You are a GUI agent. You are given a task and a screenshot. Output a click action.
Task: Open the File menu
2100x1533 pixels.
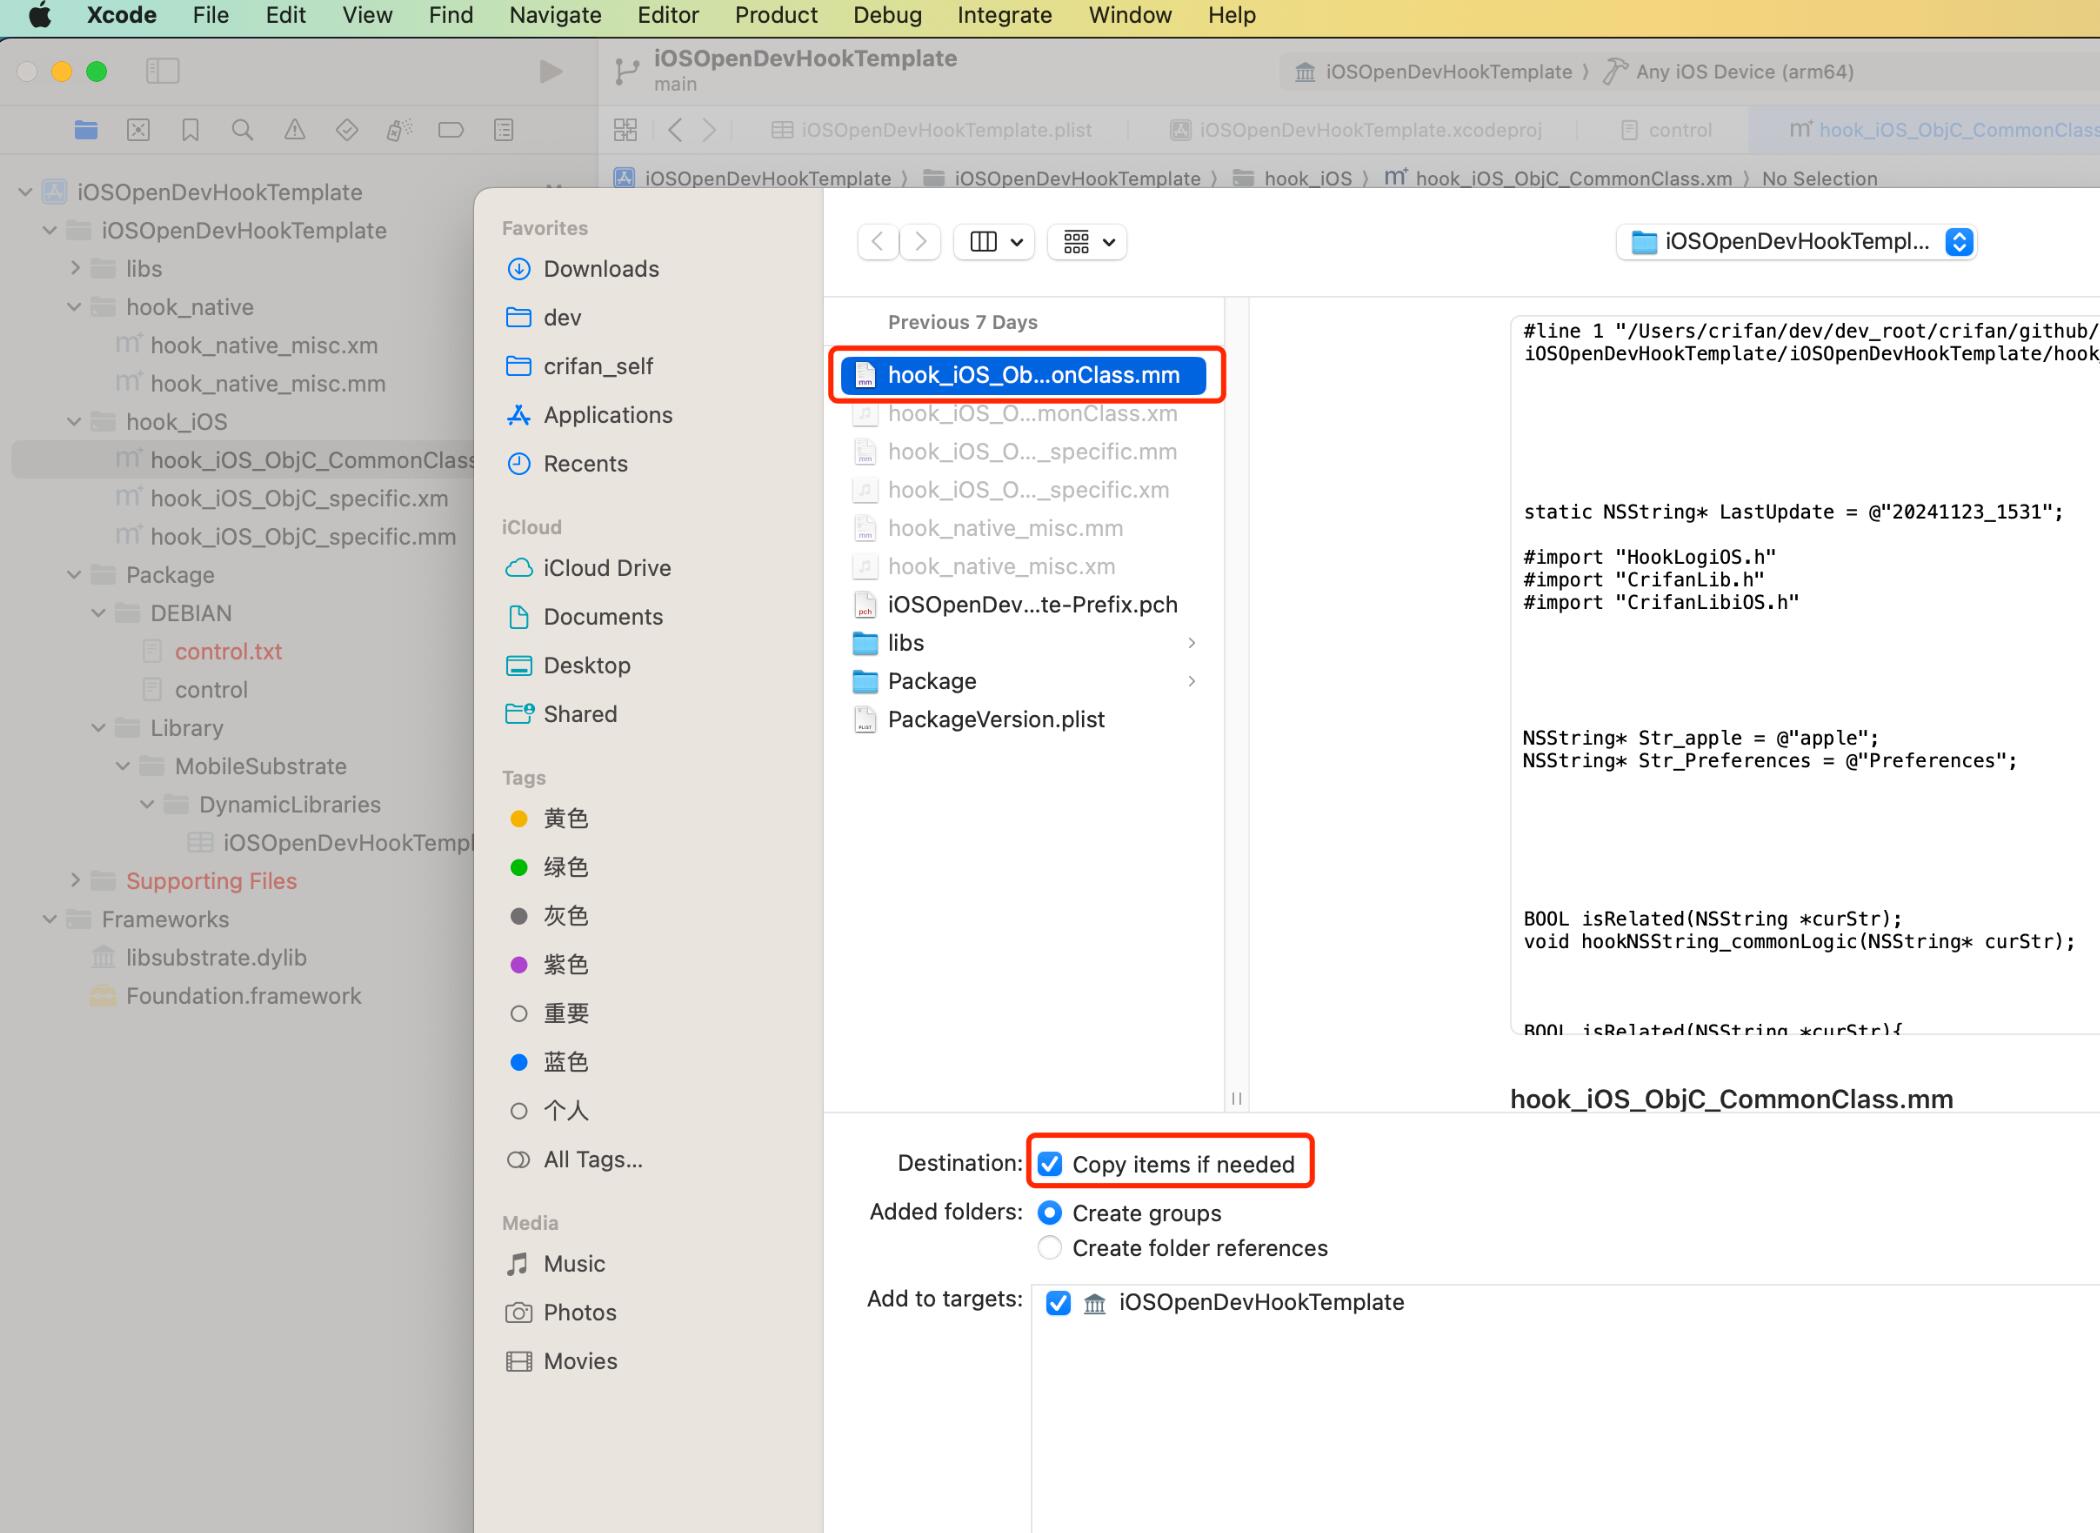pos(210,16)
